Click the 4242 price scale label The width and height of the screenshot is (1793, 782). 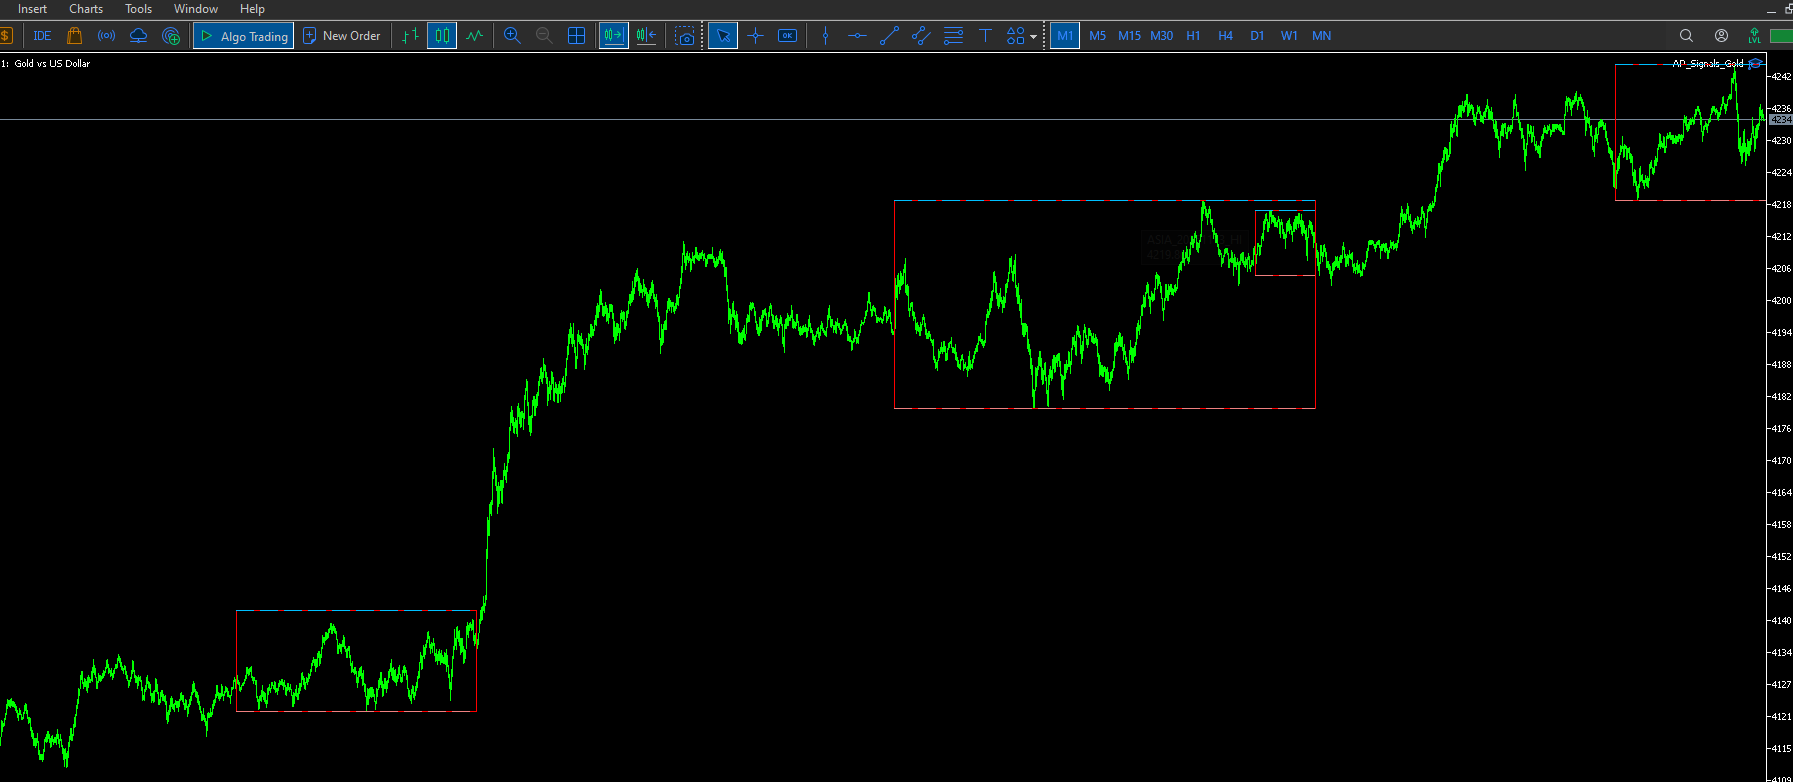1781,76
